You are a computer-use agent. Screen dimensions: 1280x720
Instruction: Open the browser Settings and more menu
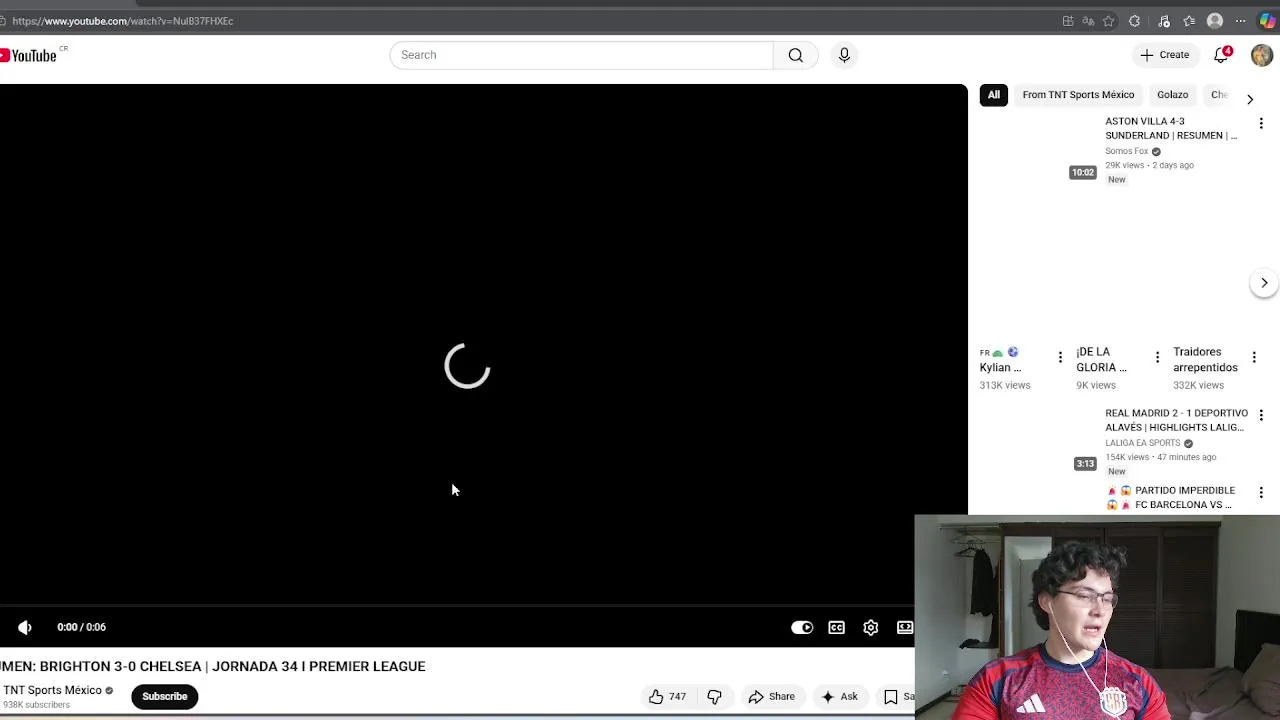(1241, 21)
